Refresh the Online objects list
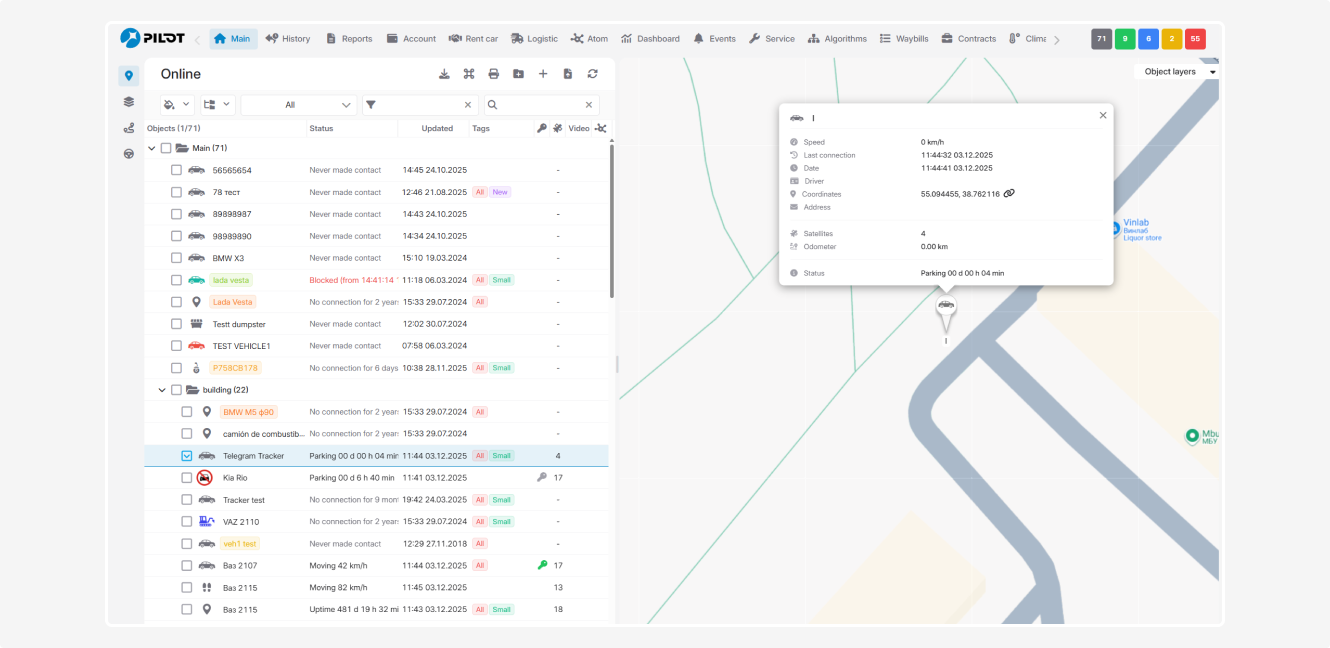The image size is (1330, 648). coord(592,74)
